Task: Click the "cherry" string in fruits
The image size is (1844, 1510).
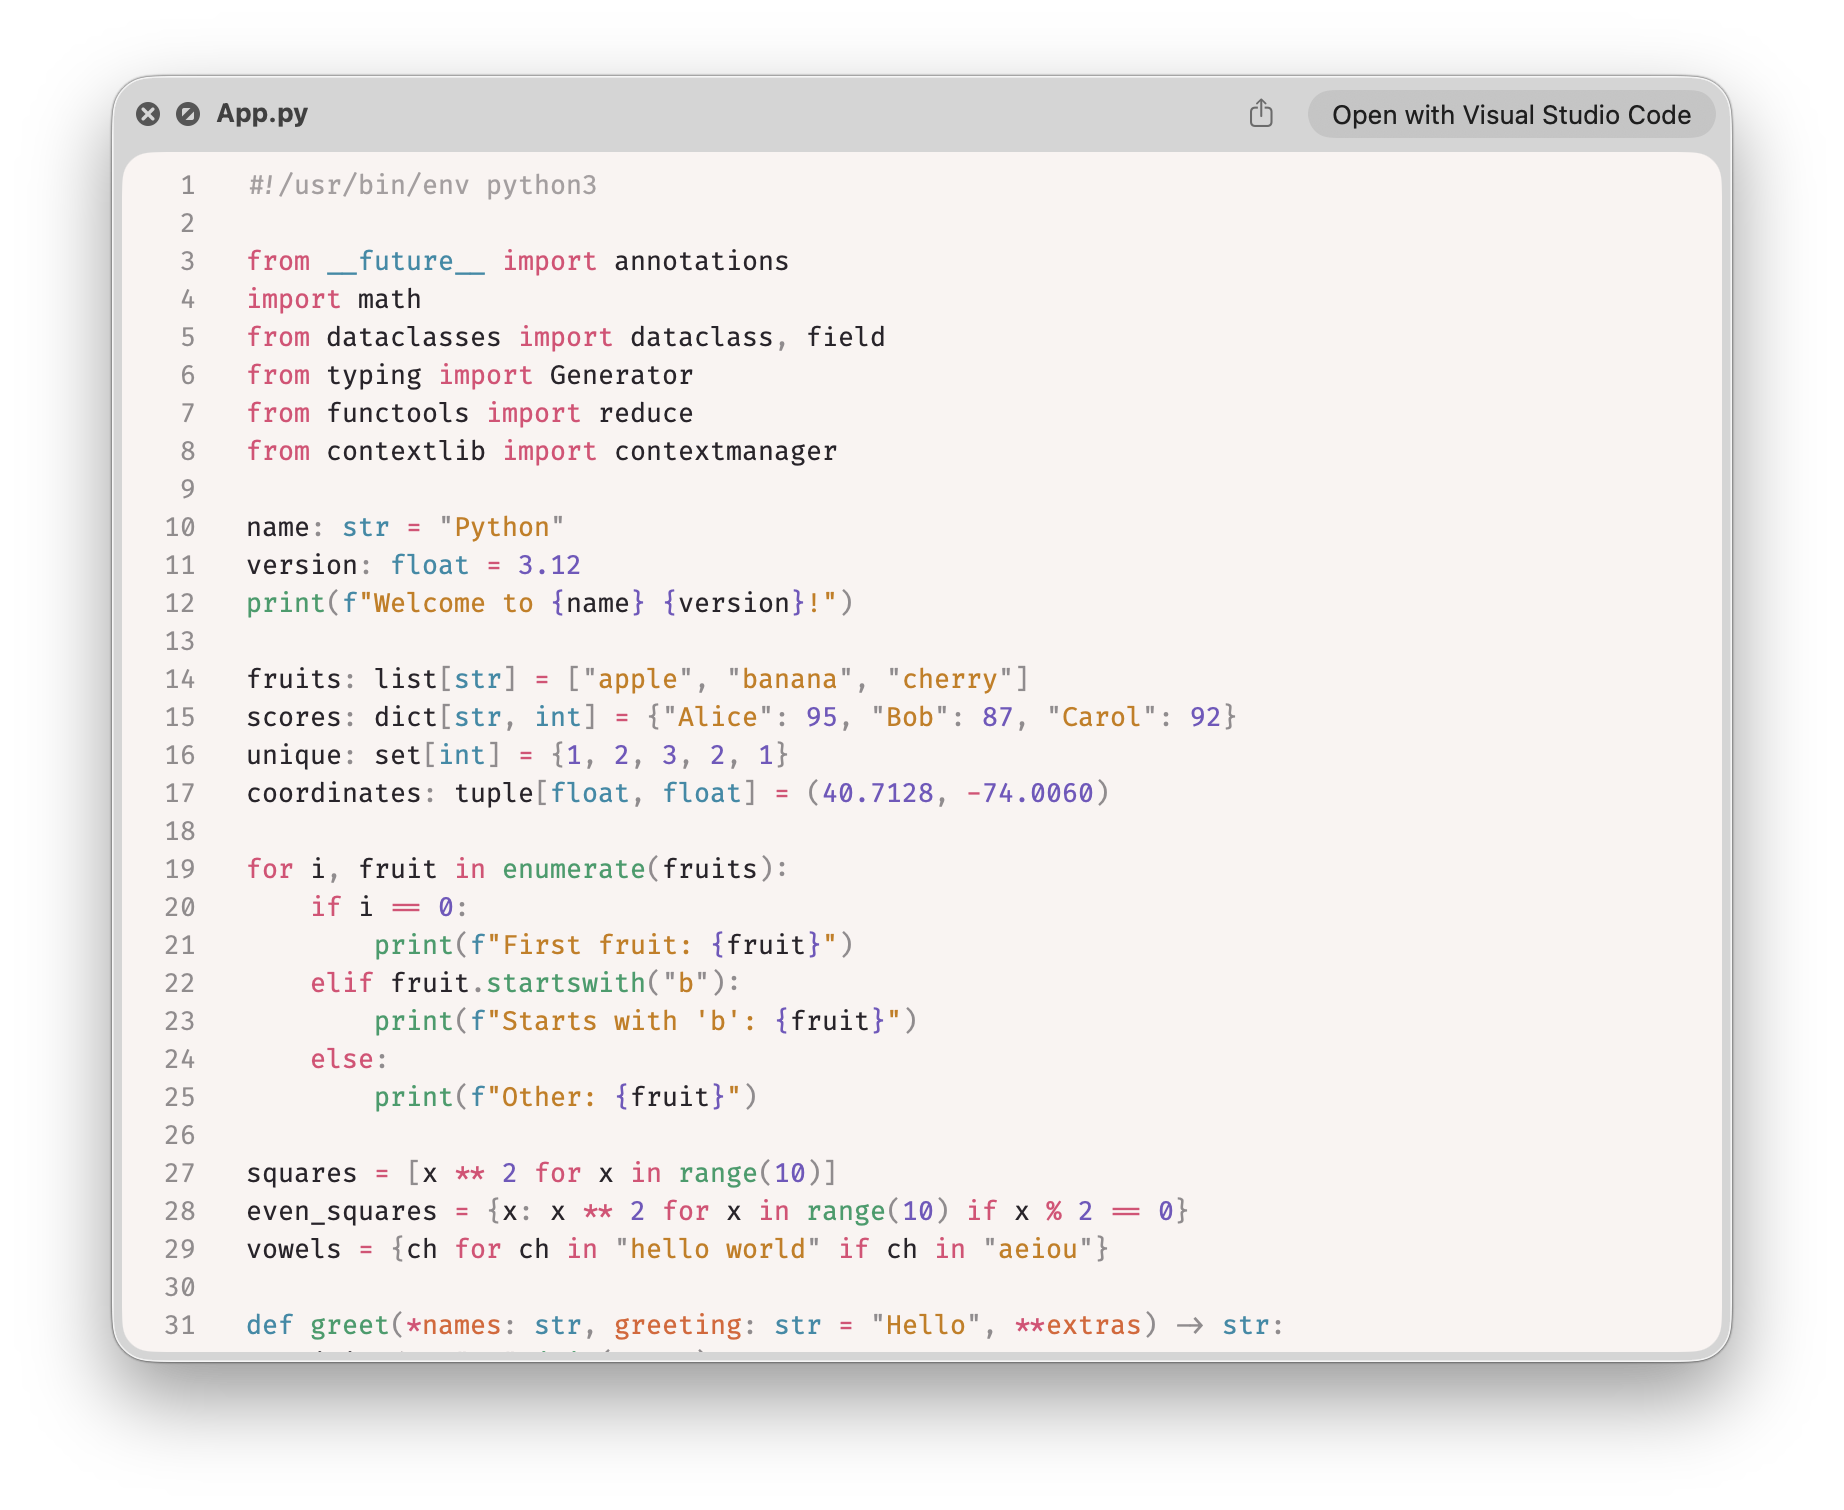Action: pyautogui.click(x=947, y=678)
